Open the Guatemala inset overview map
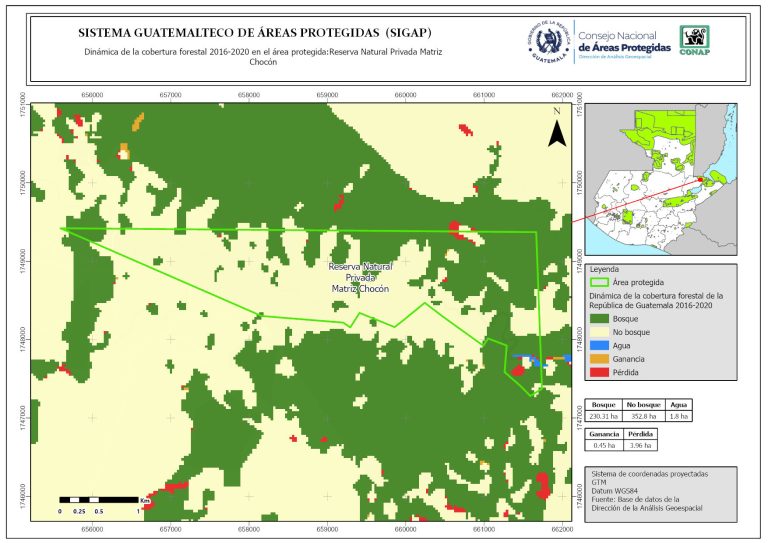768x543 pixels. pos(661,178)
